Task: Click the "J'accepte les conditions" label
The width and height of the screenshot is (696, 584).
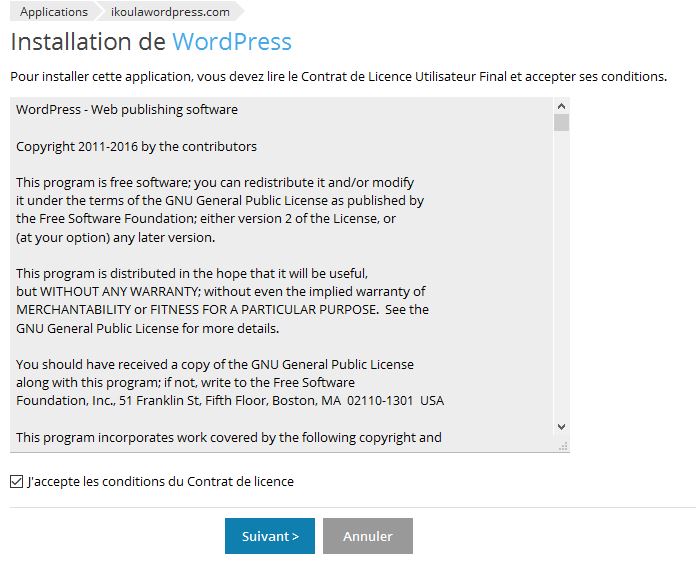Action: click(x=161, y=482)
